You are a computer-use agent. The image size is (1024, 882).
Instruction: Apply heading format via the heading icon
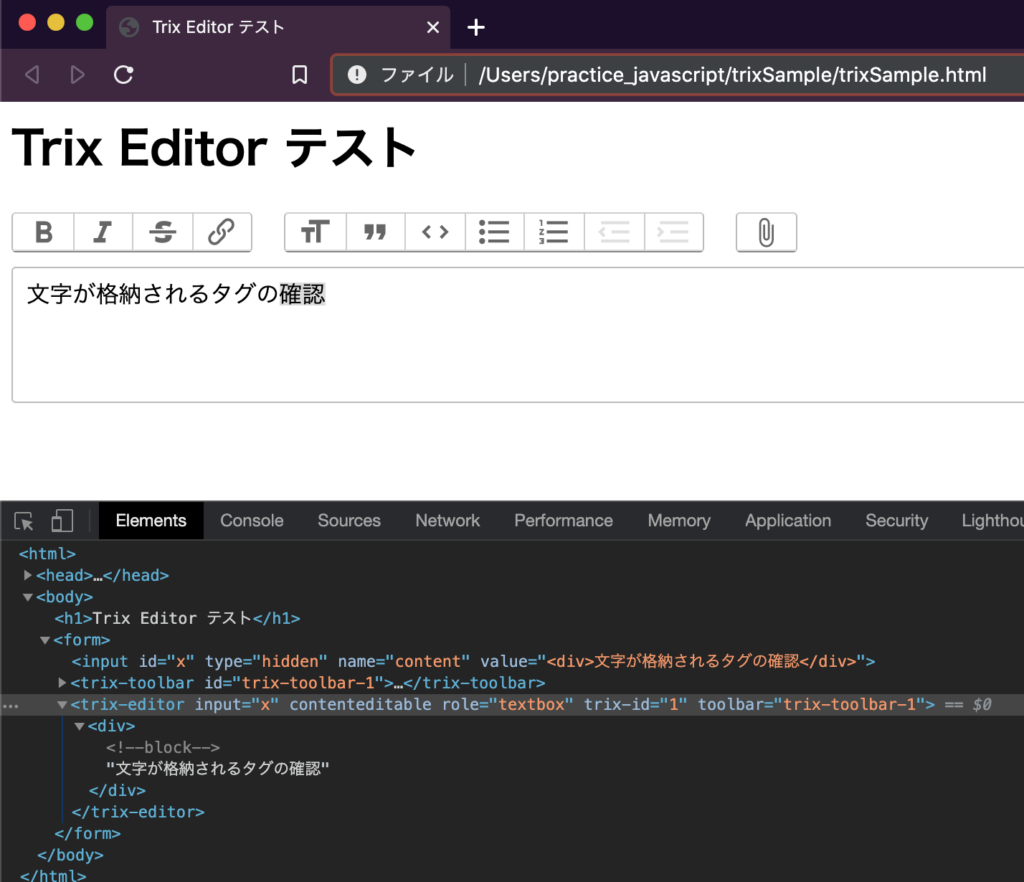pyautogui.click(x=315, y=232)
